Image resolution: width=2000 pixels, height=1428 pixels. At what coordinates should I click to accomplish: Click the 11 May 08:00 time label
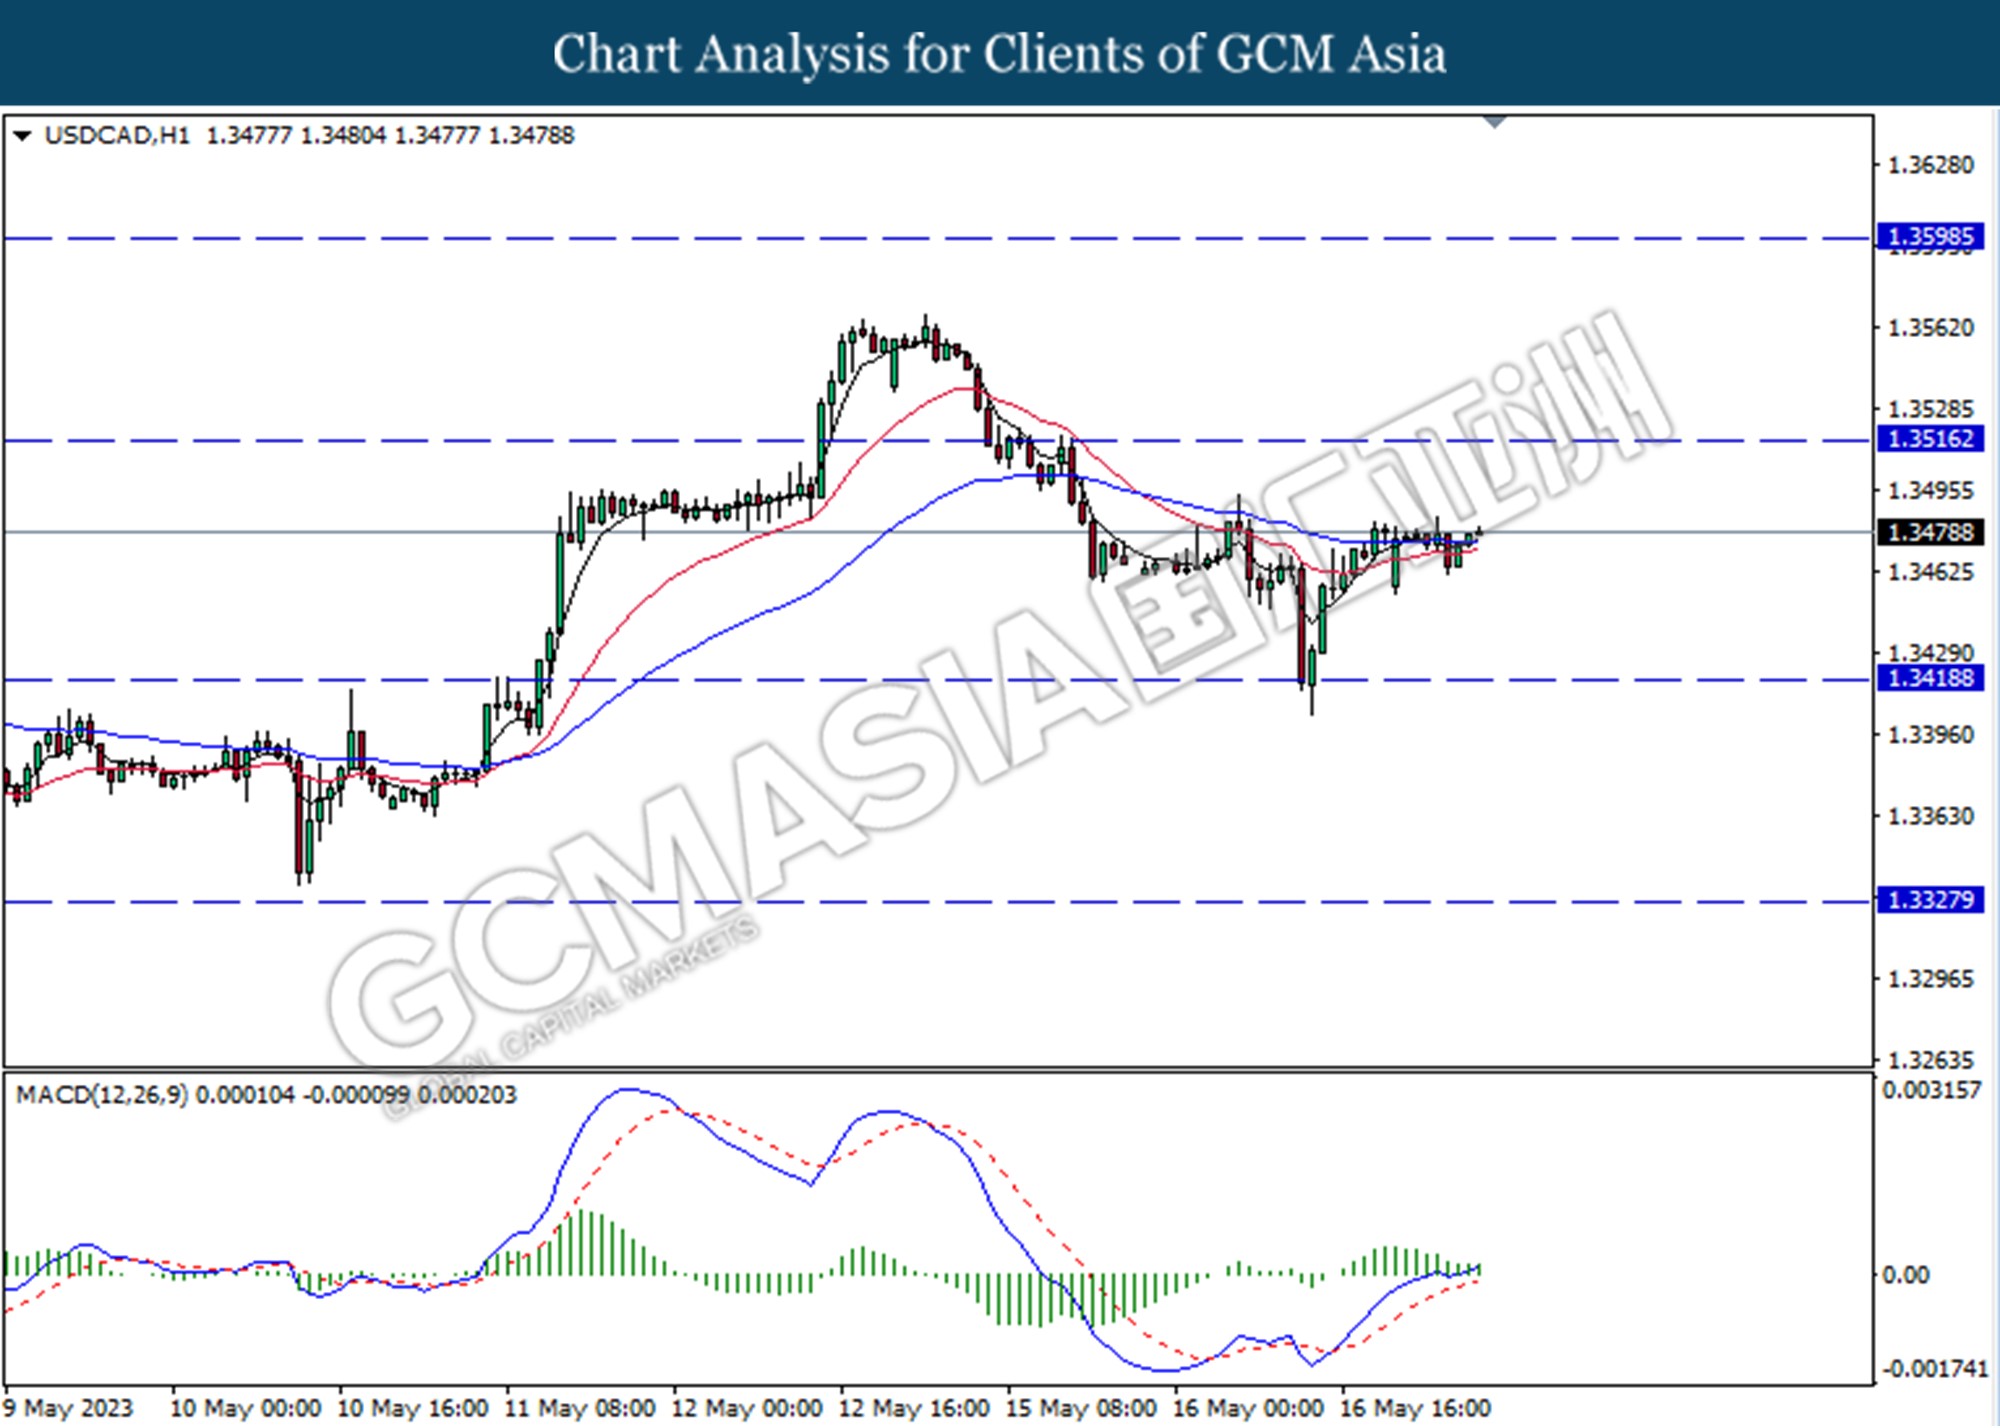point(580,1408)
